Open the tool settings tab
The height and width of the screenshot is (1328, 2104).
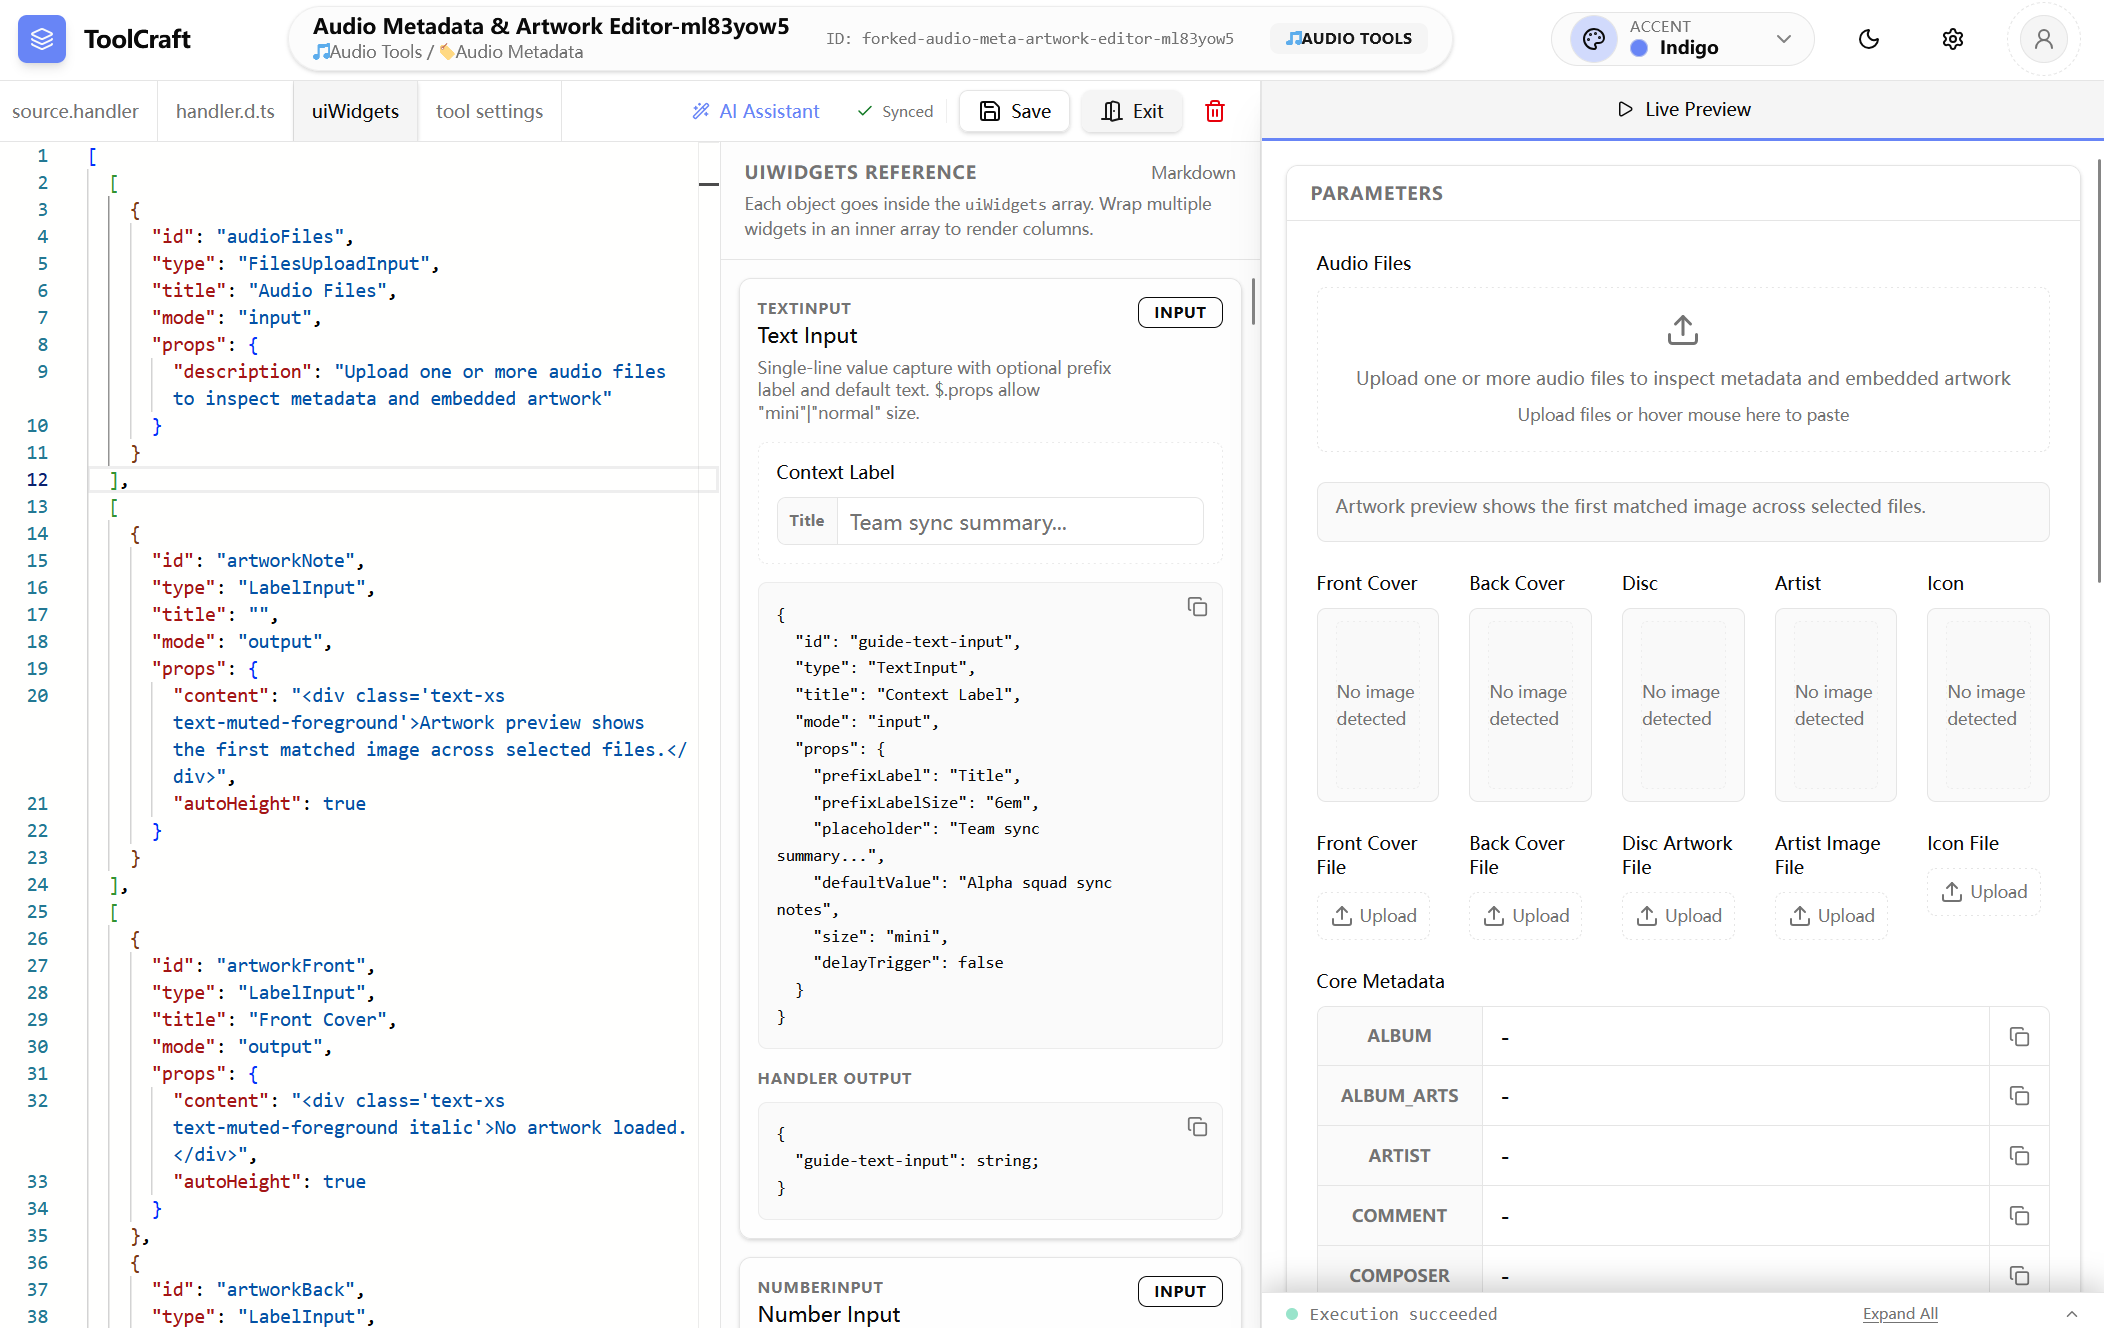(489, 111)
